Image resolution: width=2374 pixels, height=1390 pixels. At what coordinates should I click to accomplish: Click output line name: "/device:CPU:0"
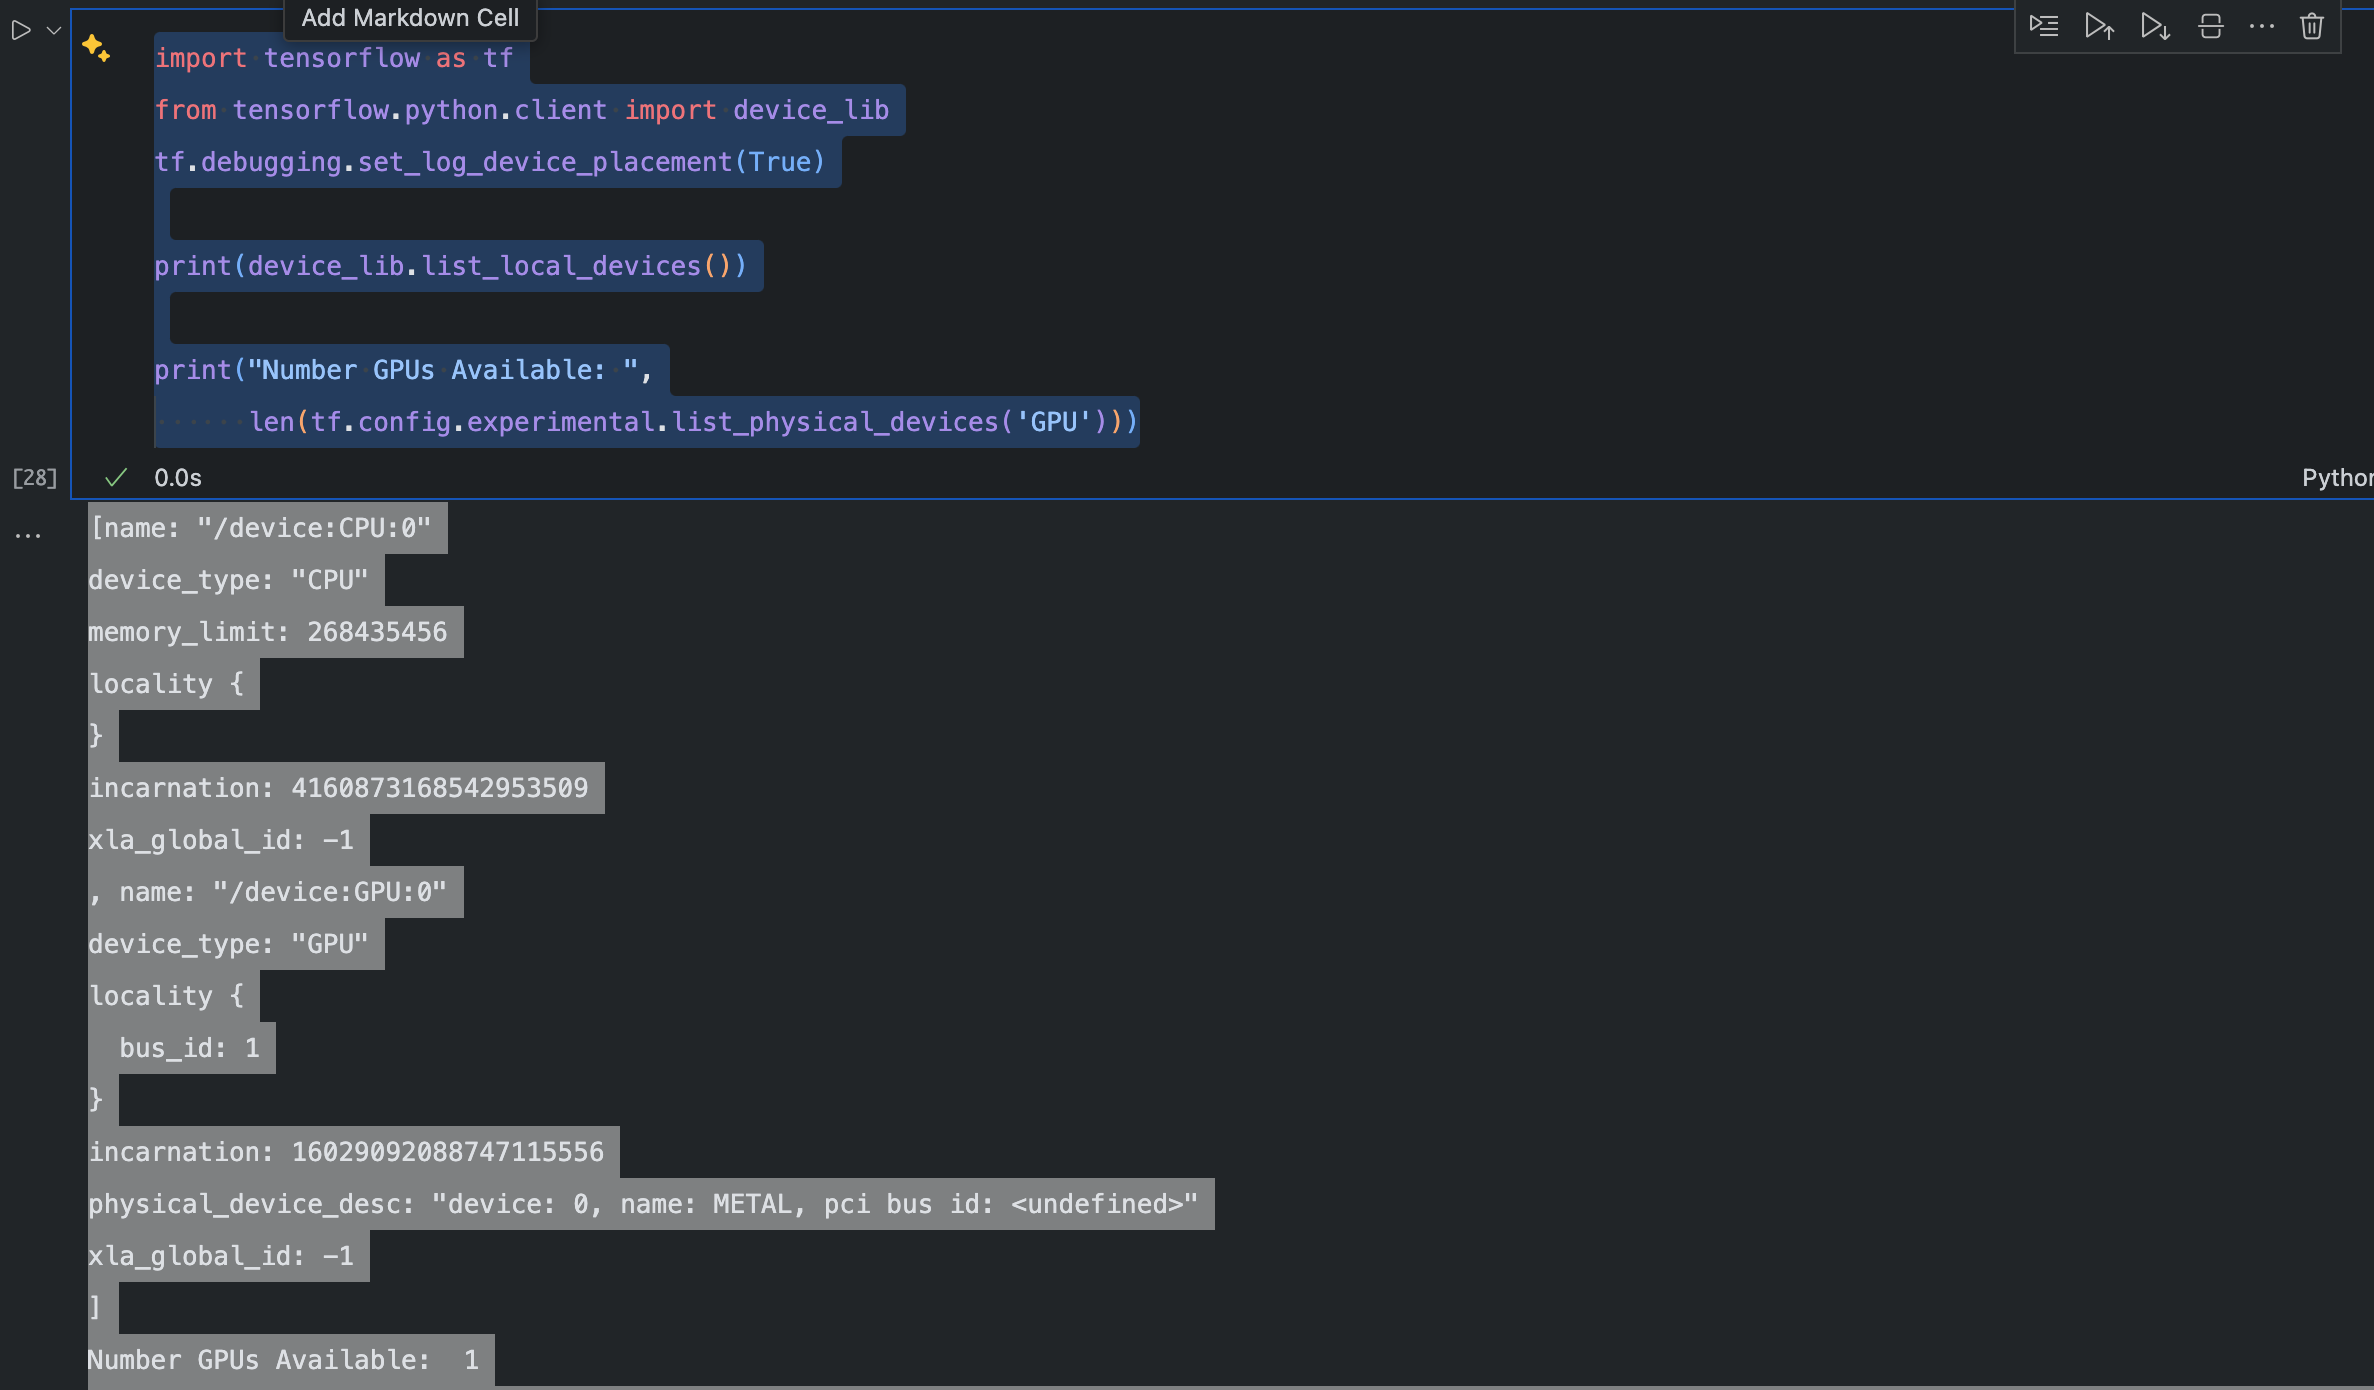click(x=261, y=528)
